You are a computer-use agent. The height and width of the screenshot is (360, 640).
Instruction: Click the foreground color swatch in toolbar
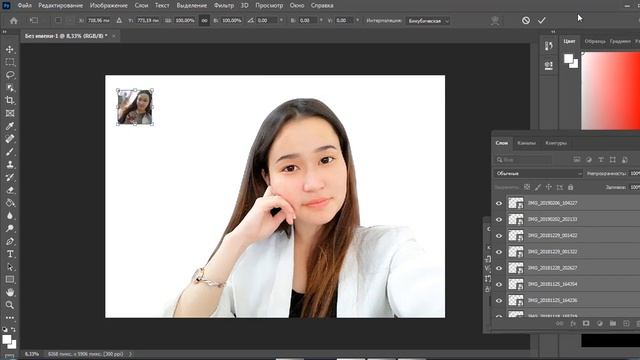pos(7,340)
